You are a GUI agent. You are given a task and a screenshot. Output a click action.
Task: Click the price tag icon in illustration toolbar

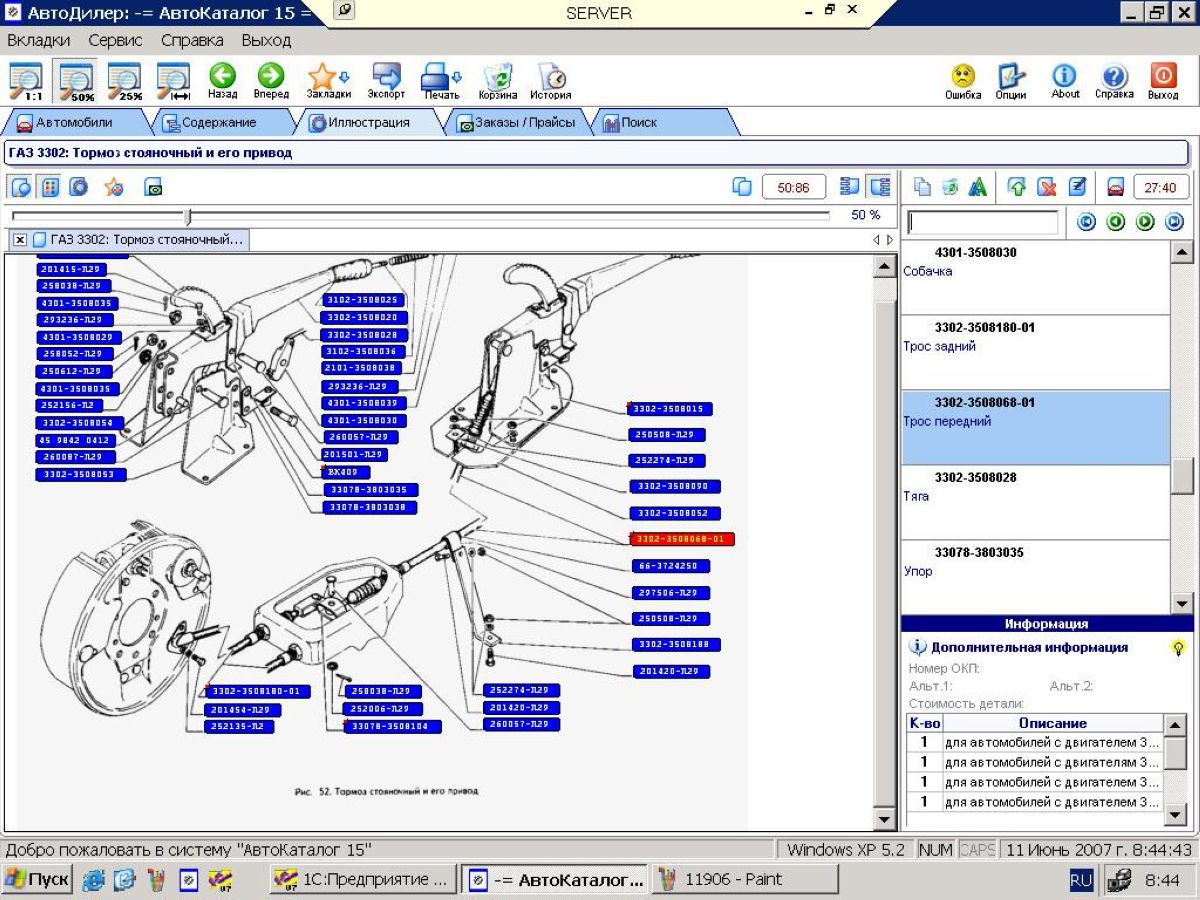[x=153, y=187]
